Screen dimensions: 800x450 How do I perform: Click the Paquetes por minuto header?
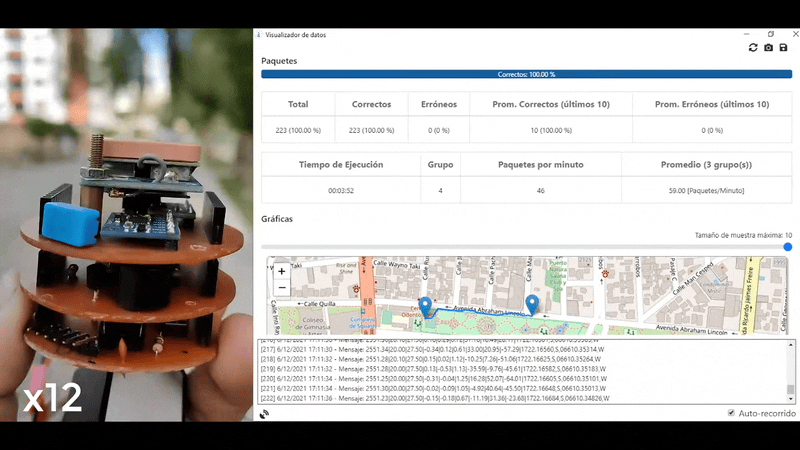pos(541,164)
